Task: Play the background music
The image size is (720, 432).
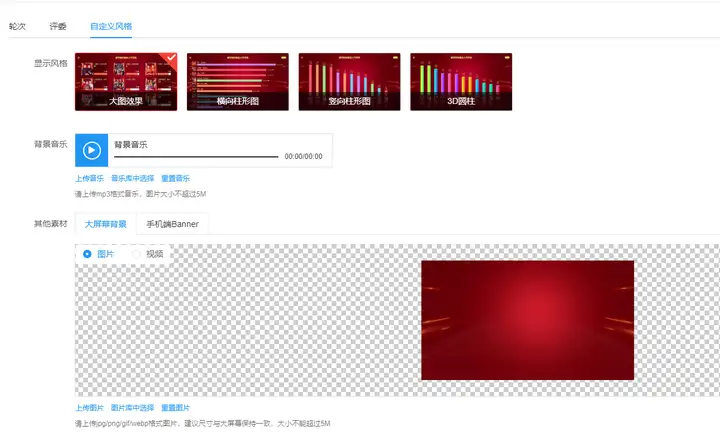Action: tap(91, 150)
